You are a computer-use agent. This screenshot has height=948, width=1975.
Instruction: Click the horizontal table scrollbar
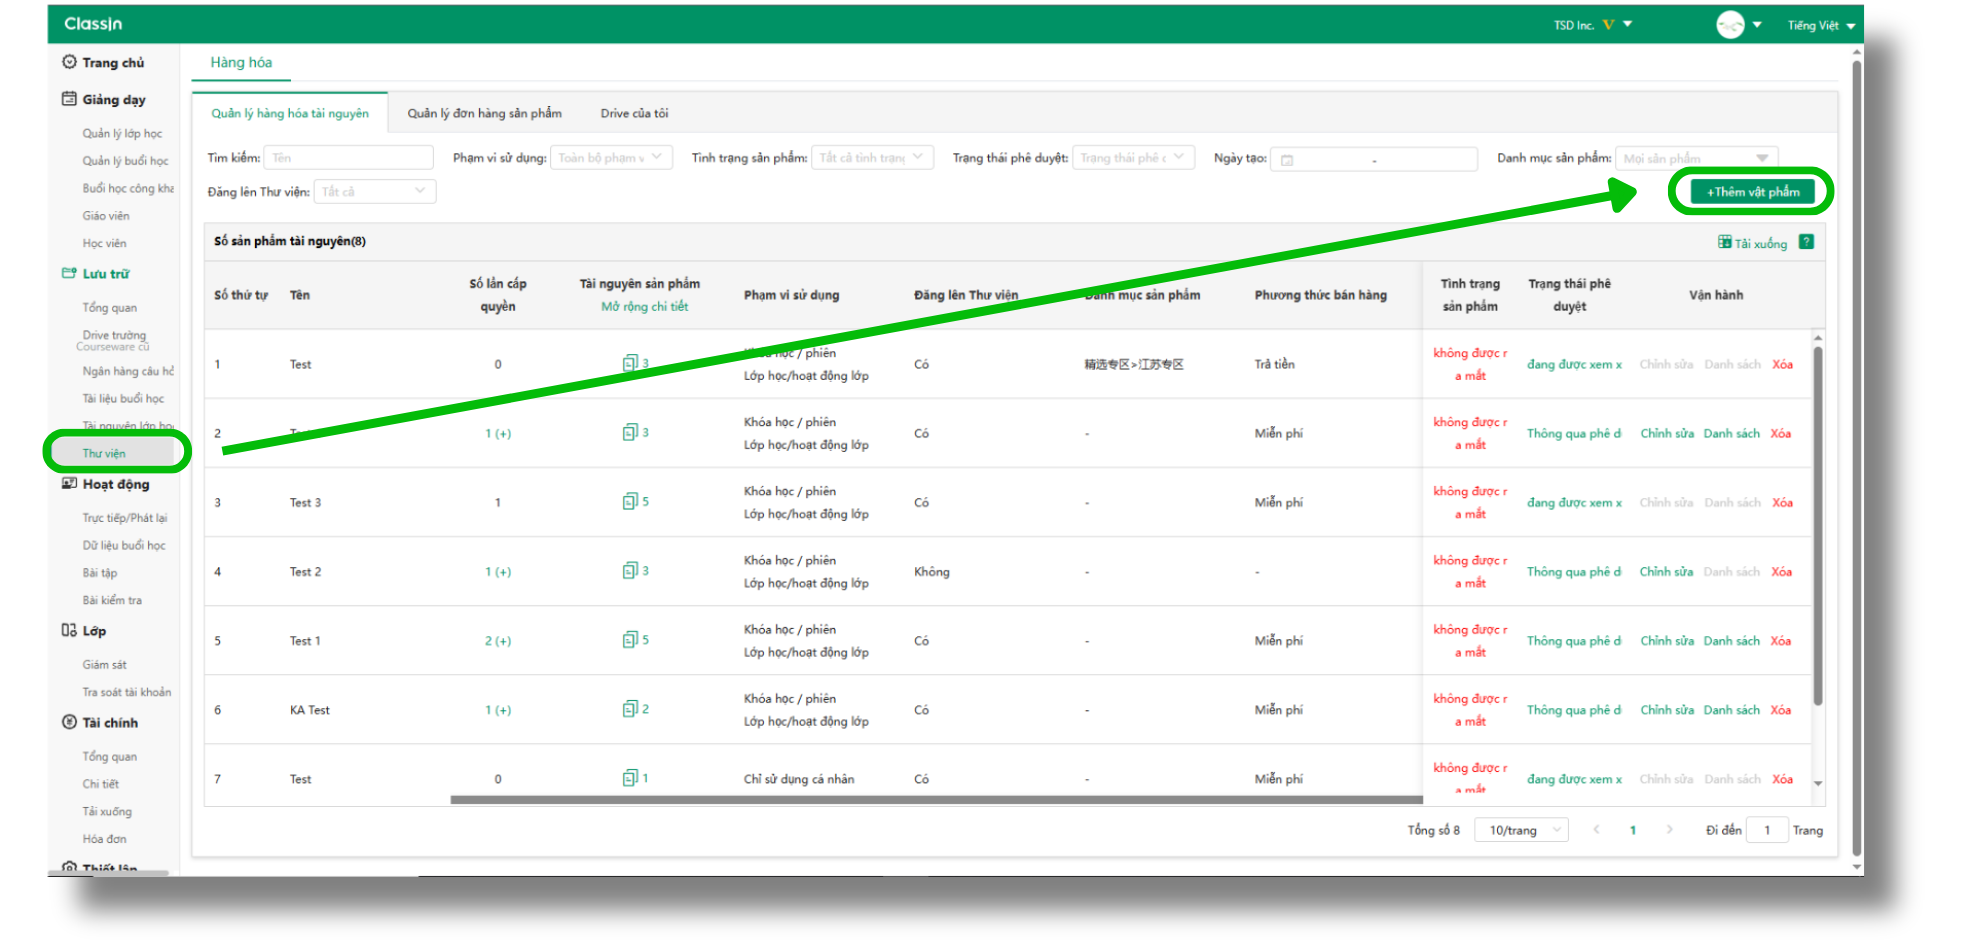point(935,800)
